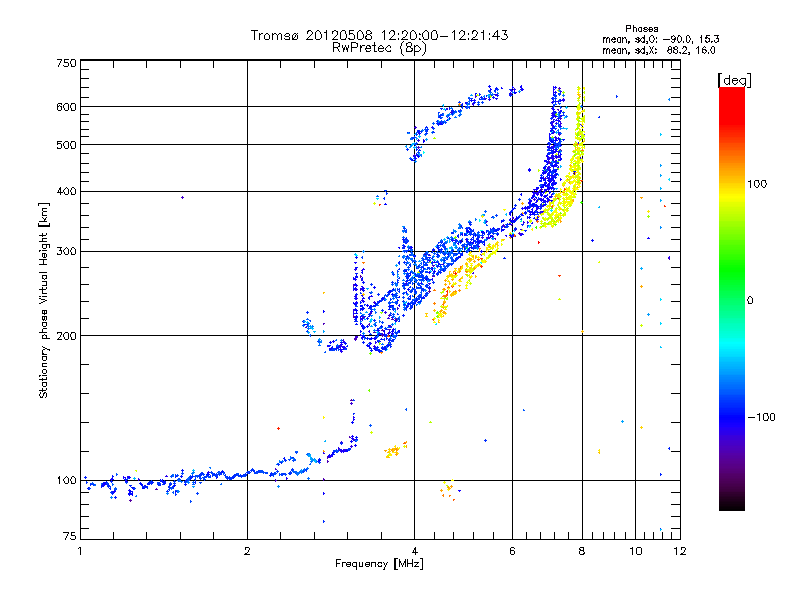Click the 'mean, sd,O: -90.0, 15.3' line
Screen dimensions: 800x600
[x=661, y=39]
